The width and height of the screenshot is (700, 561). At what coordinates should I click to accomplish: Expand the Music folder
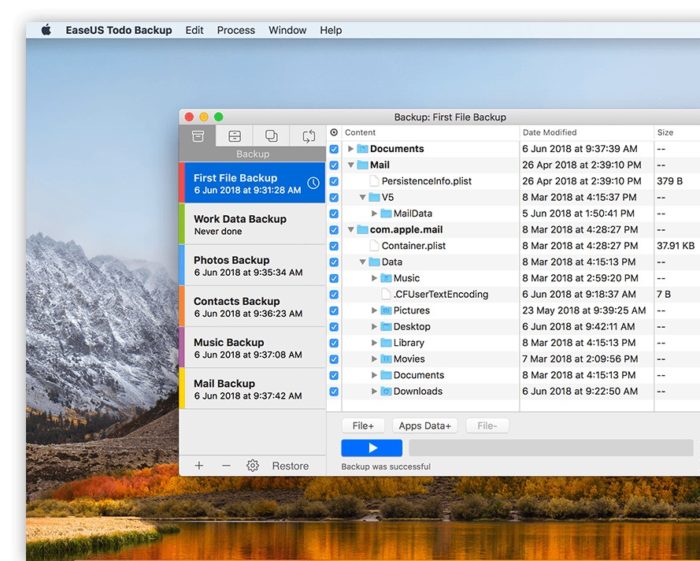pos(374,278)
